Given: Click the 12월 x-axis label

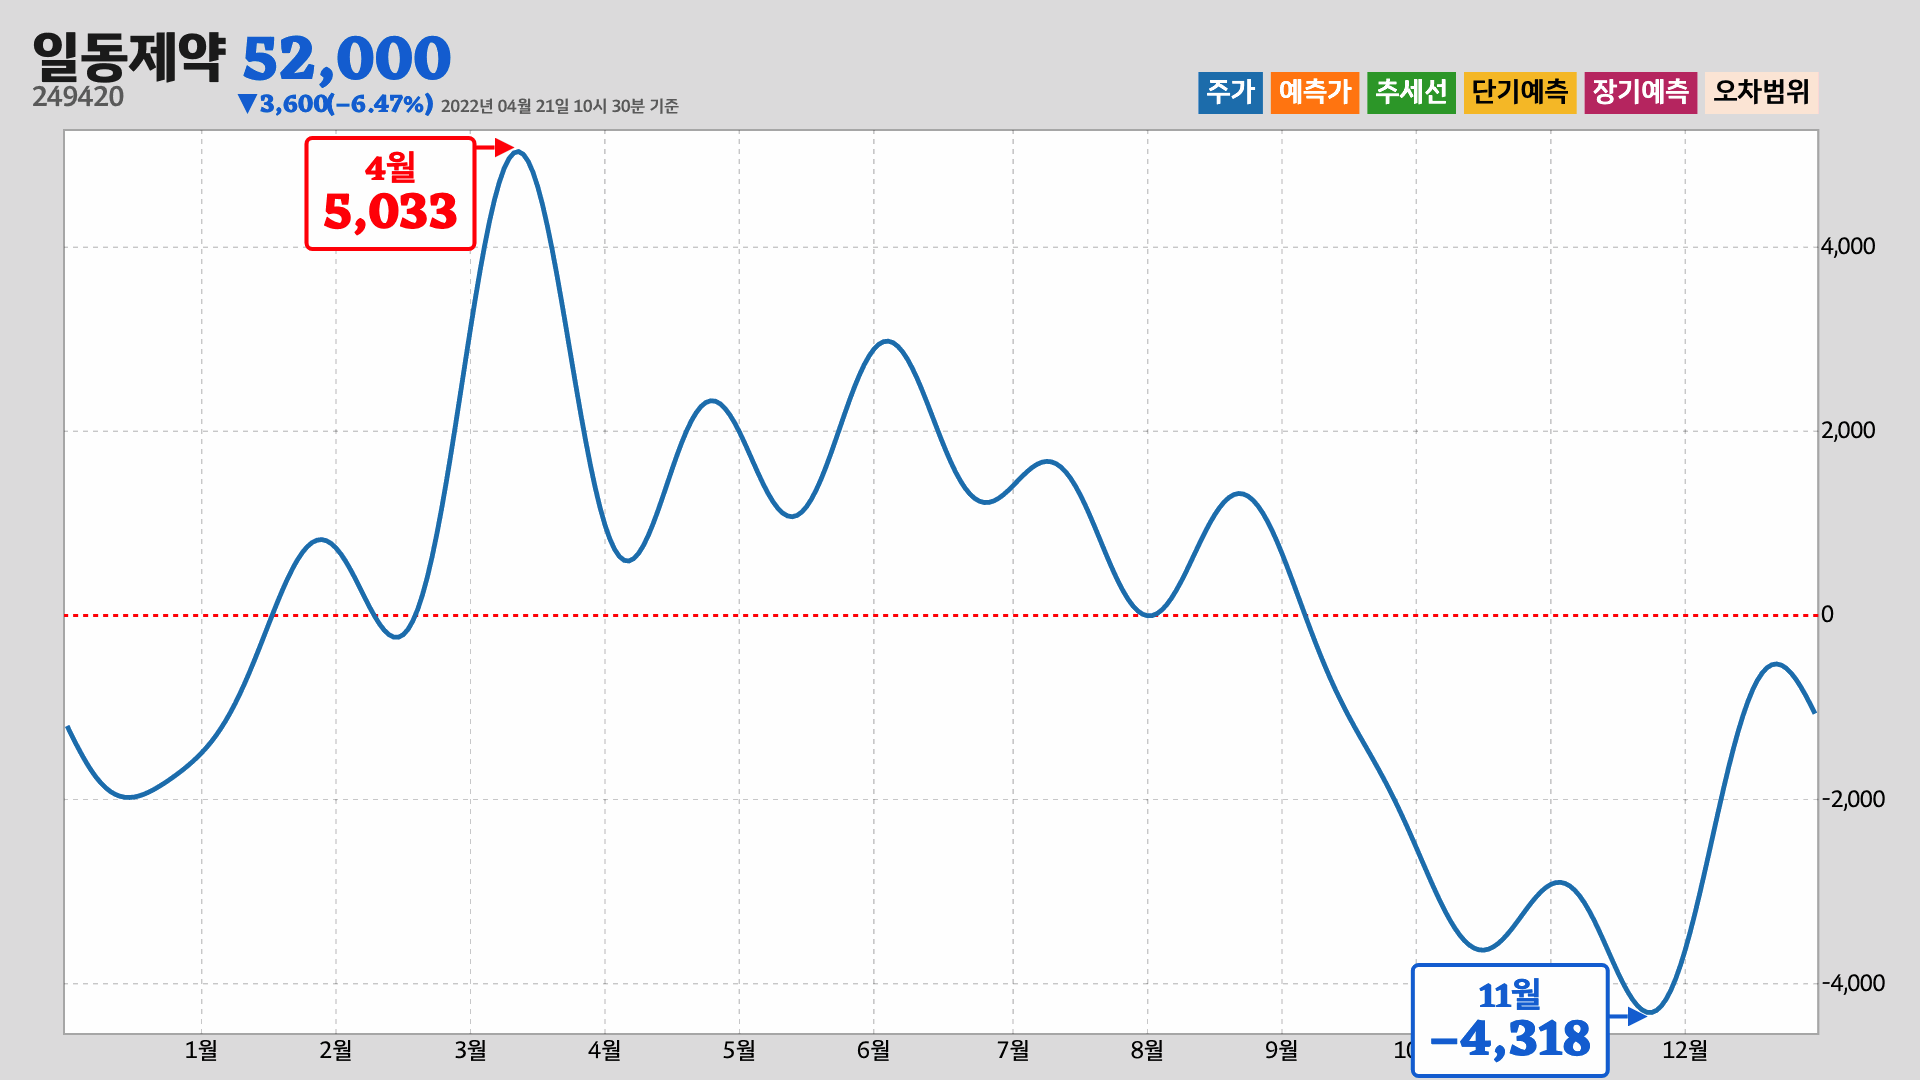Looking at the screenshot, I should (x=1685, y=1050).
